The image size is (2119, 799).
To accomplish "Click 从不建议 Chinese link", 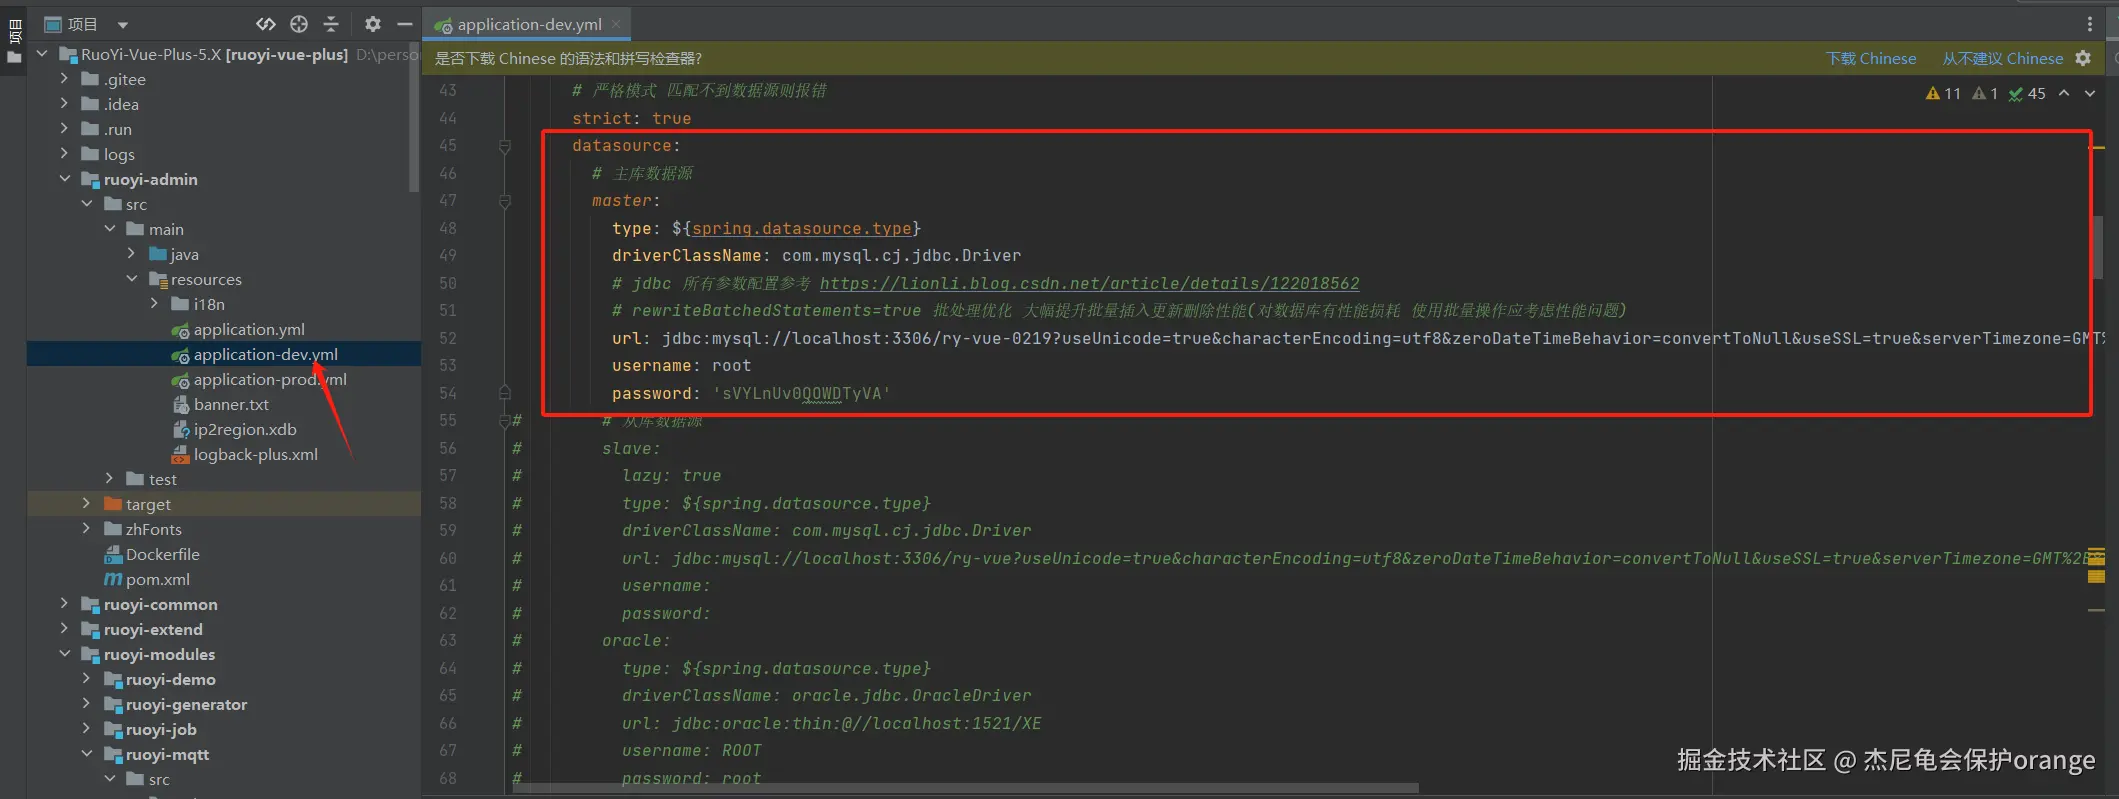I will click(2002, 58).
